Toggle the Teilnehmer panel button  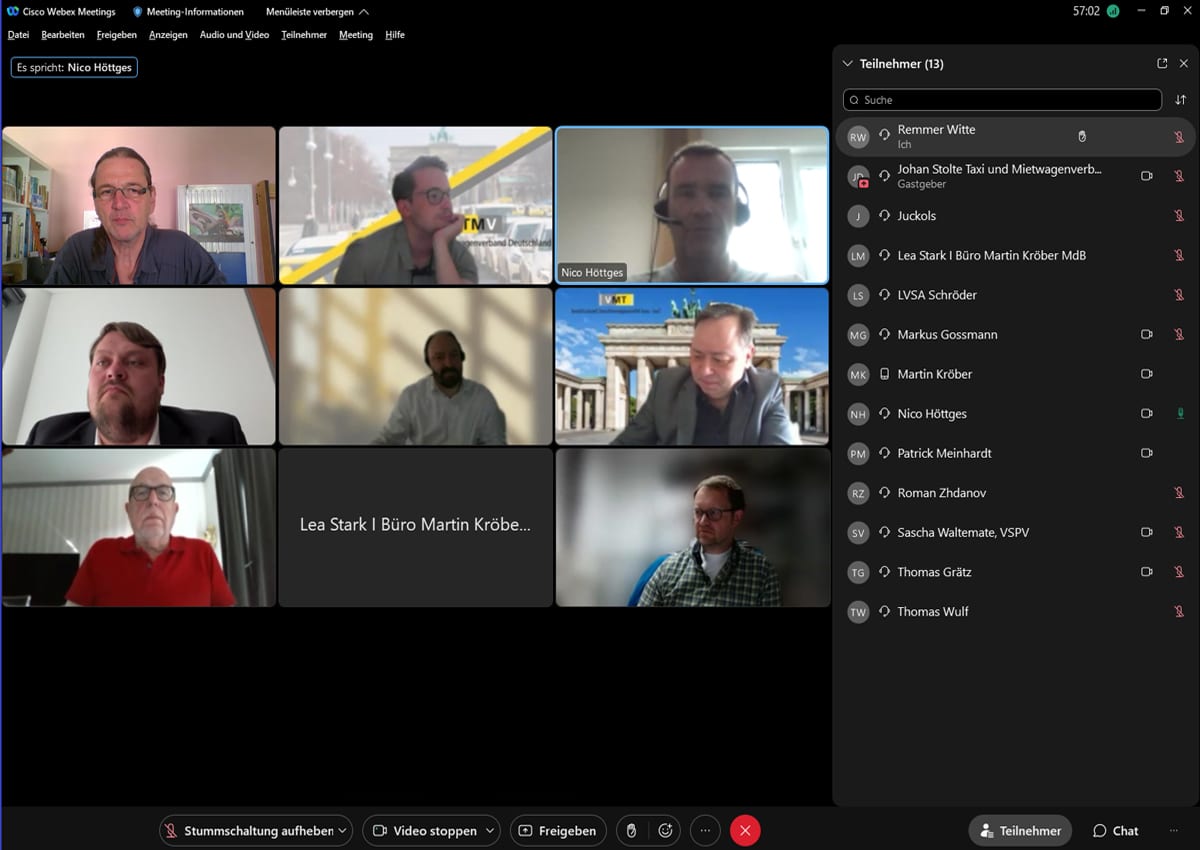pos(1020,830)
